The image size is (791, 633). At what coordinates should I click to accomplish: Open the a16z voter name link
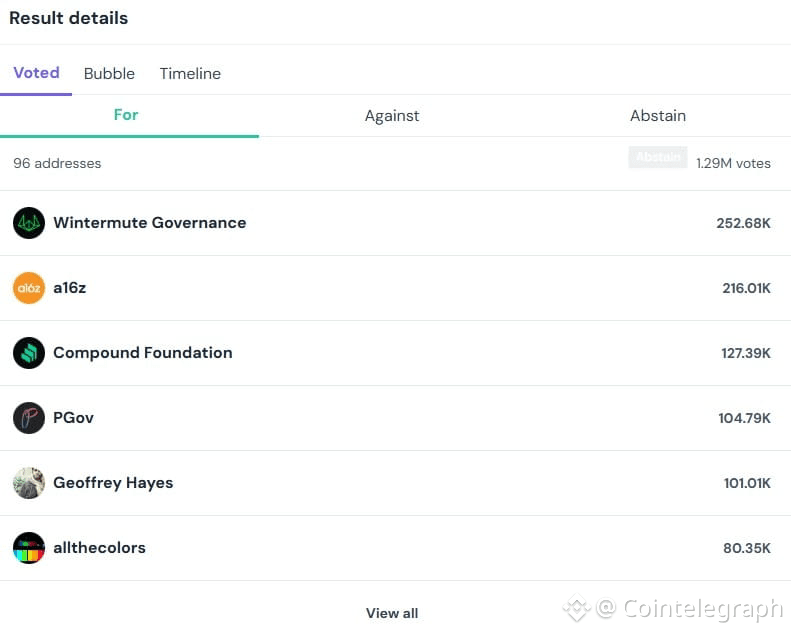[x=70, y=288]
